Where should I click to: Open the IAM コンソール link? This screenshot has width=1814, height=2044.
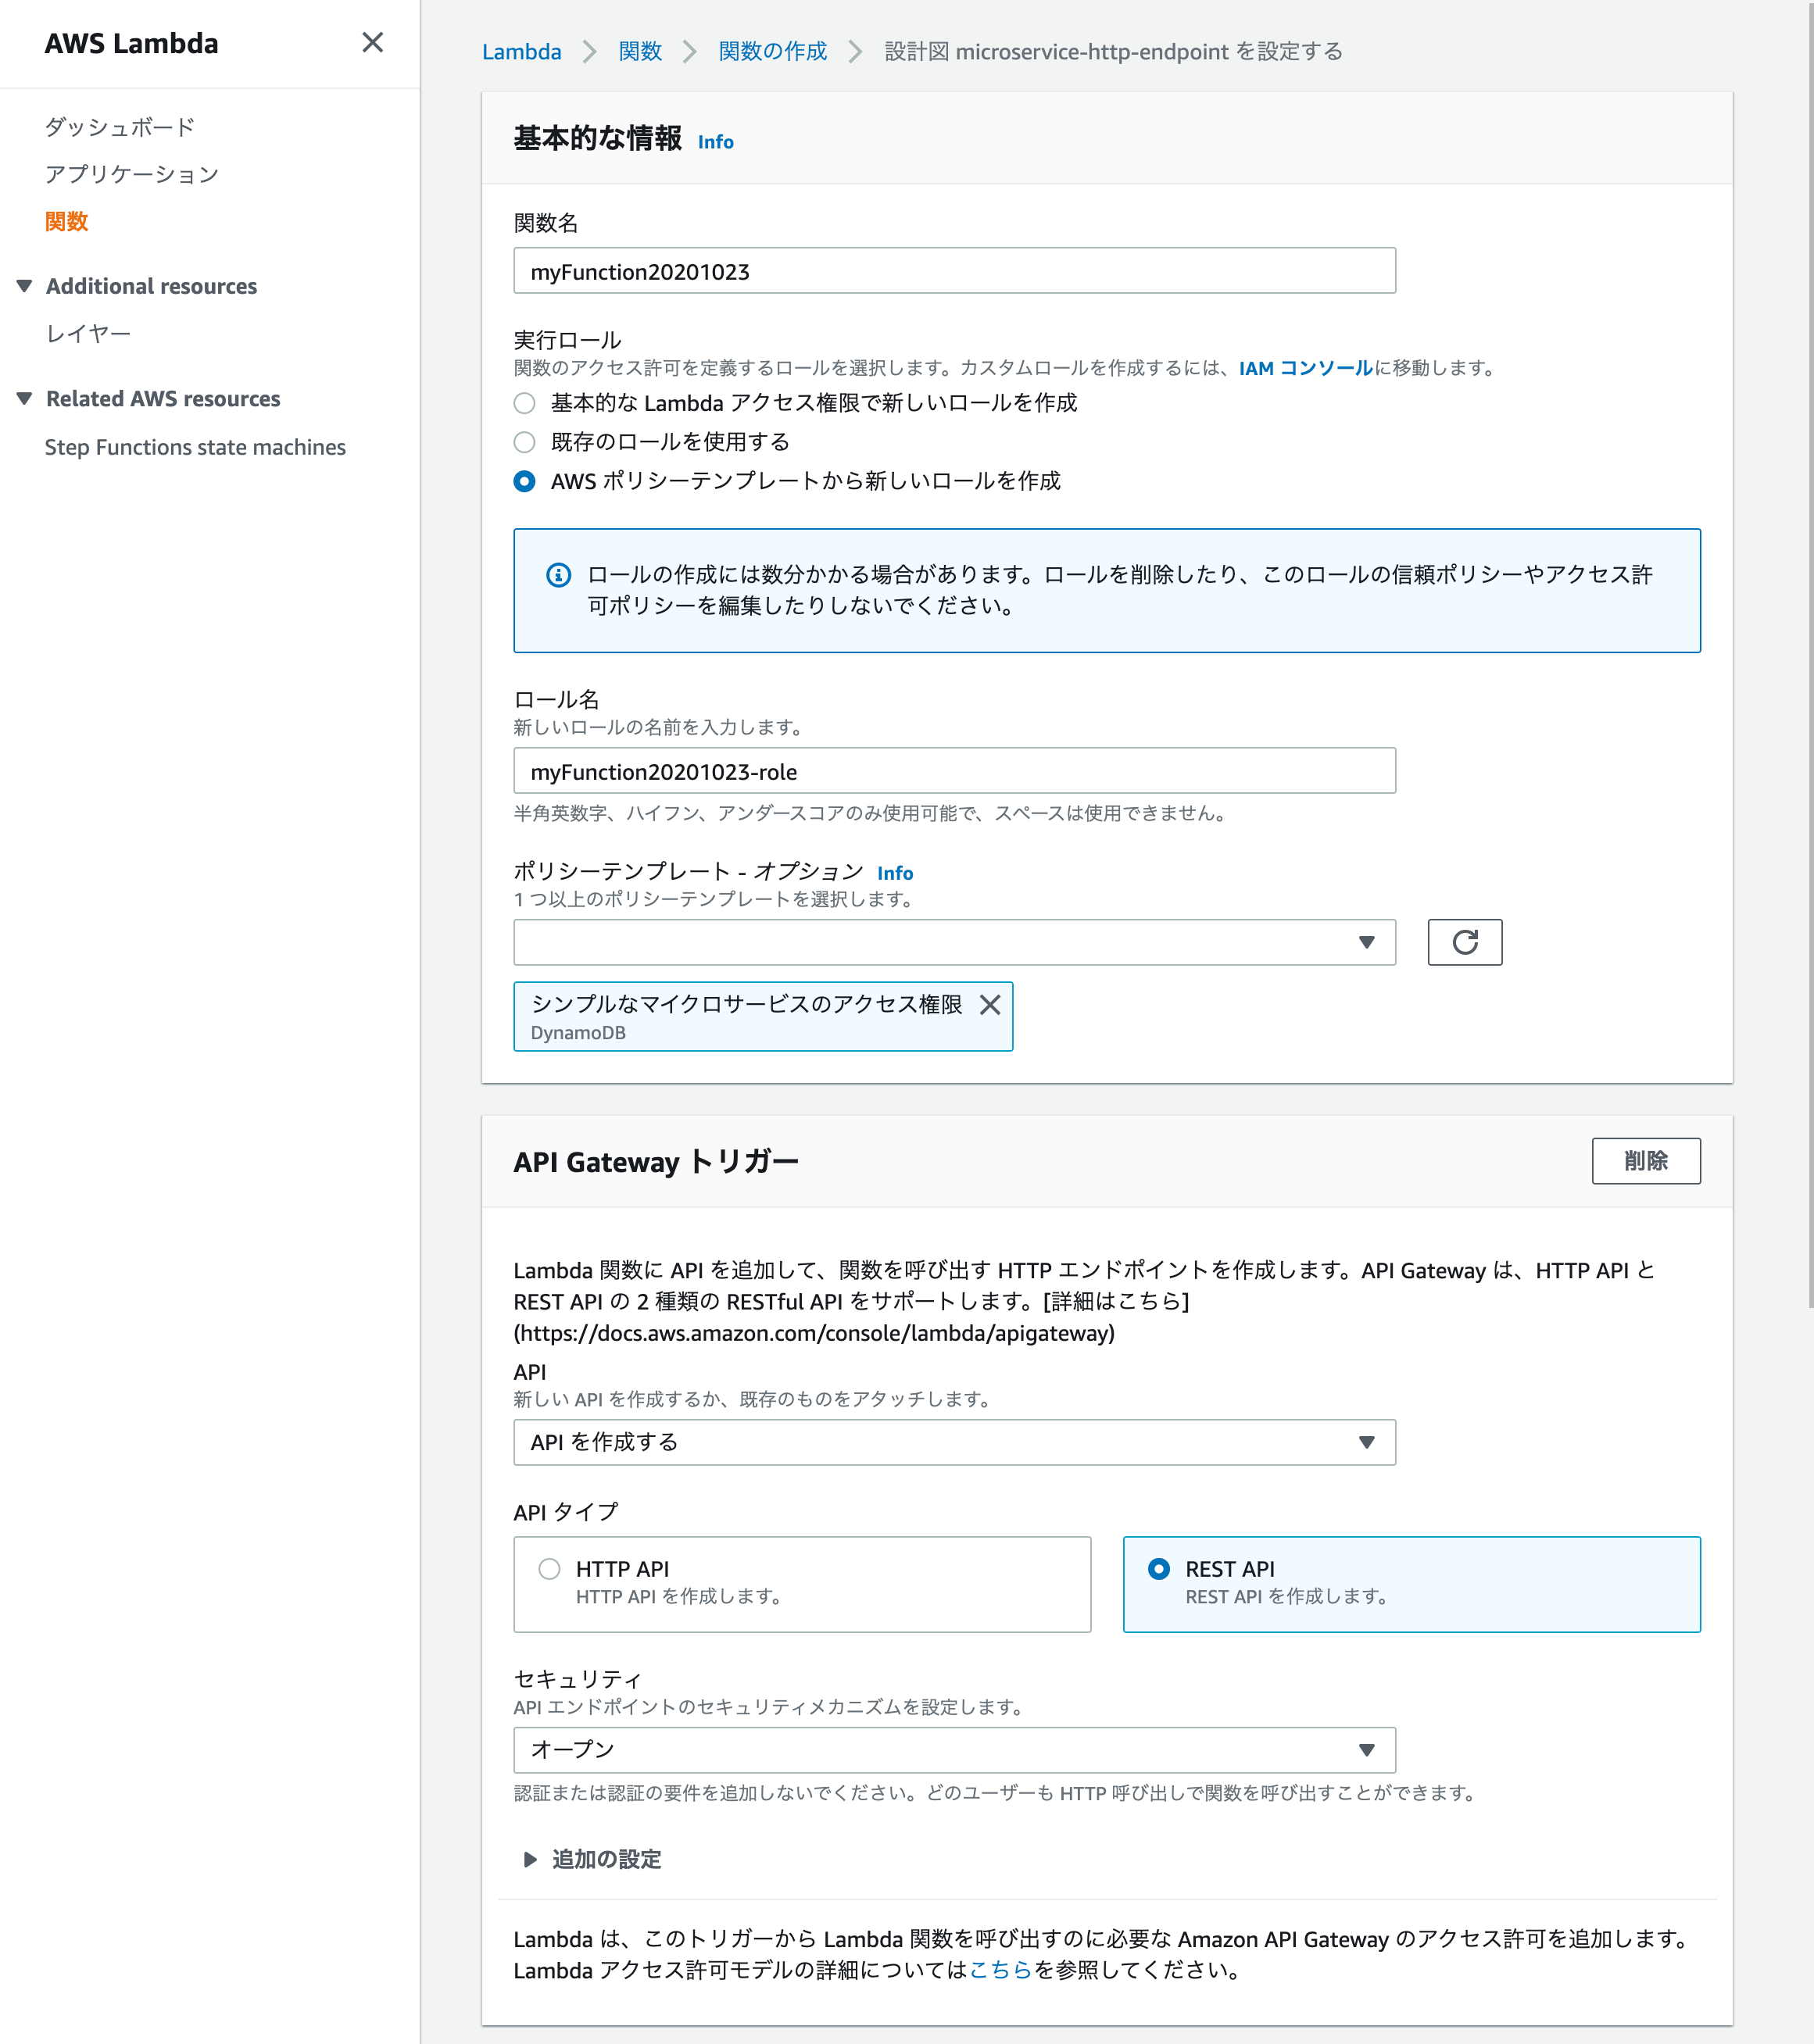point(1305,368)
